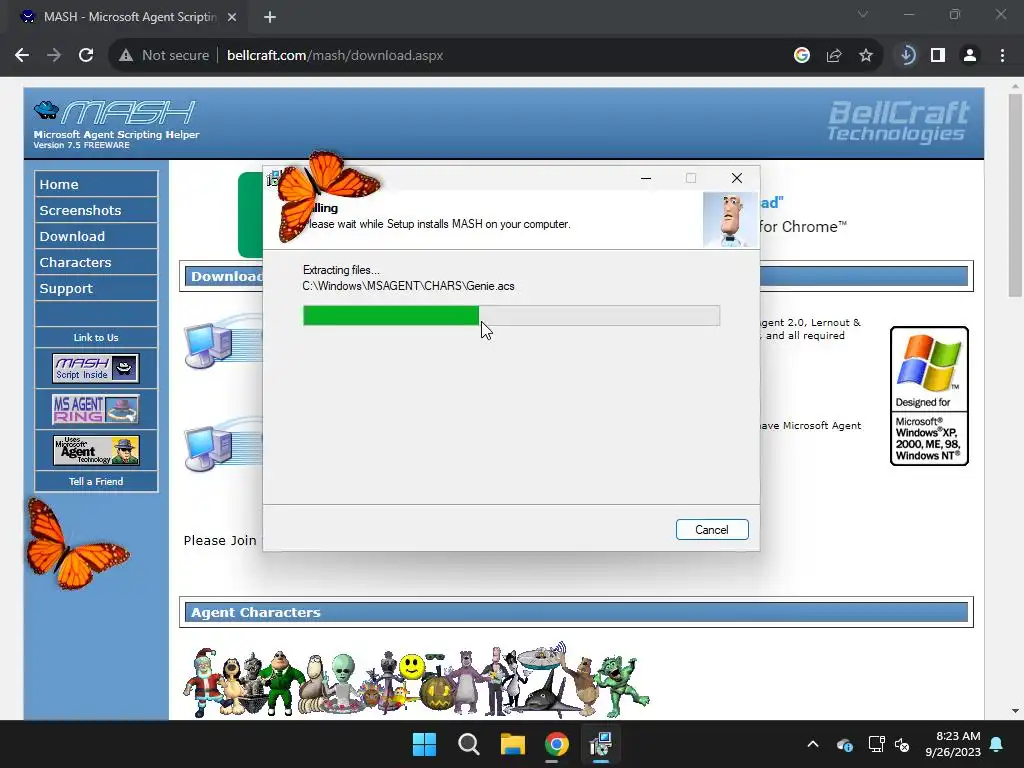Bookmark this page with star icon

tap(866, 56)
